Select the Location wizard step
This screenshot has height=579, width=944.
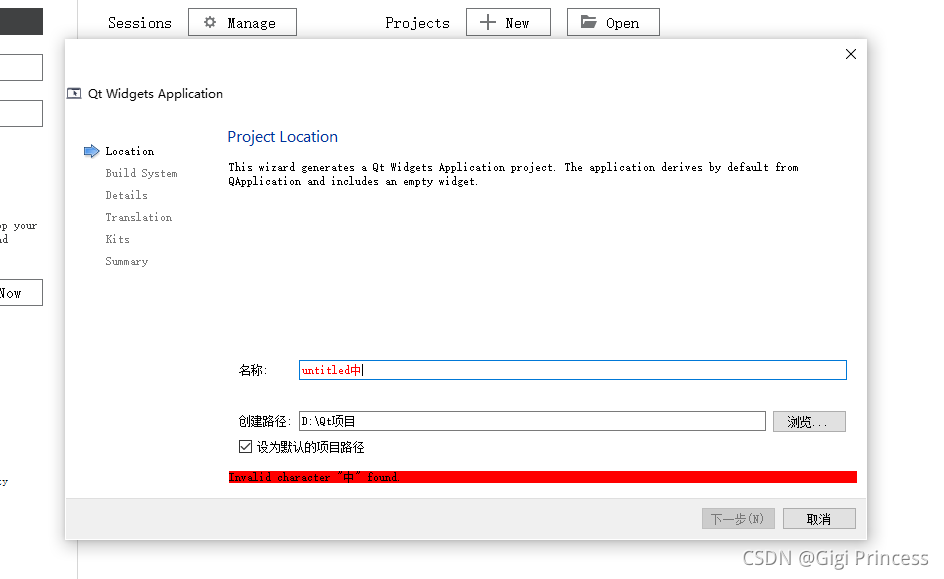pos(129,151)
